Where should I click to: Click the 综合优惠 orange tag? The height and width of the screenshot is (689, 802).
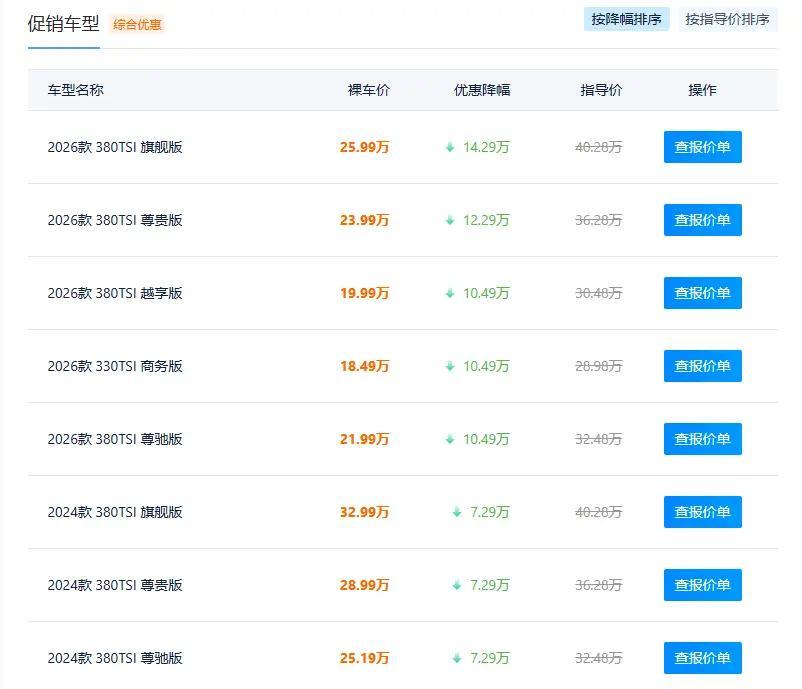[137, 25]
